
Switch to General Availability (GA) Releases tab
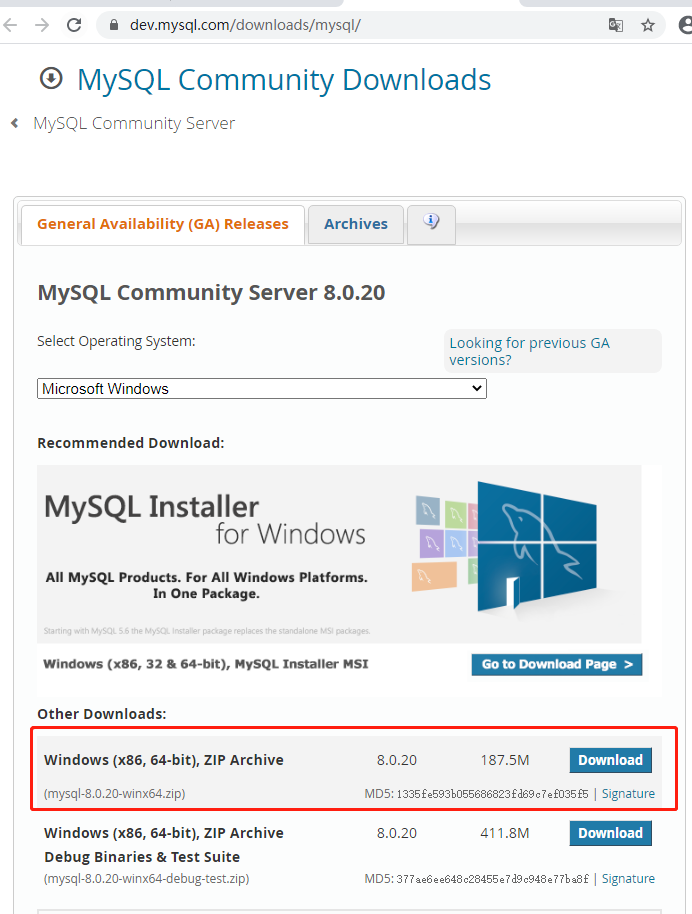click(x=163, y=224)
